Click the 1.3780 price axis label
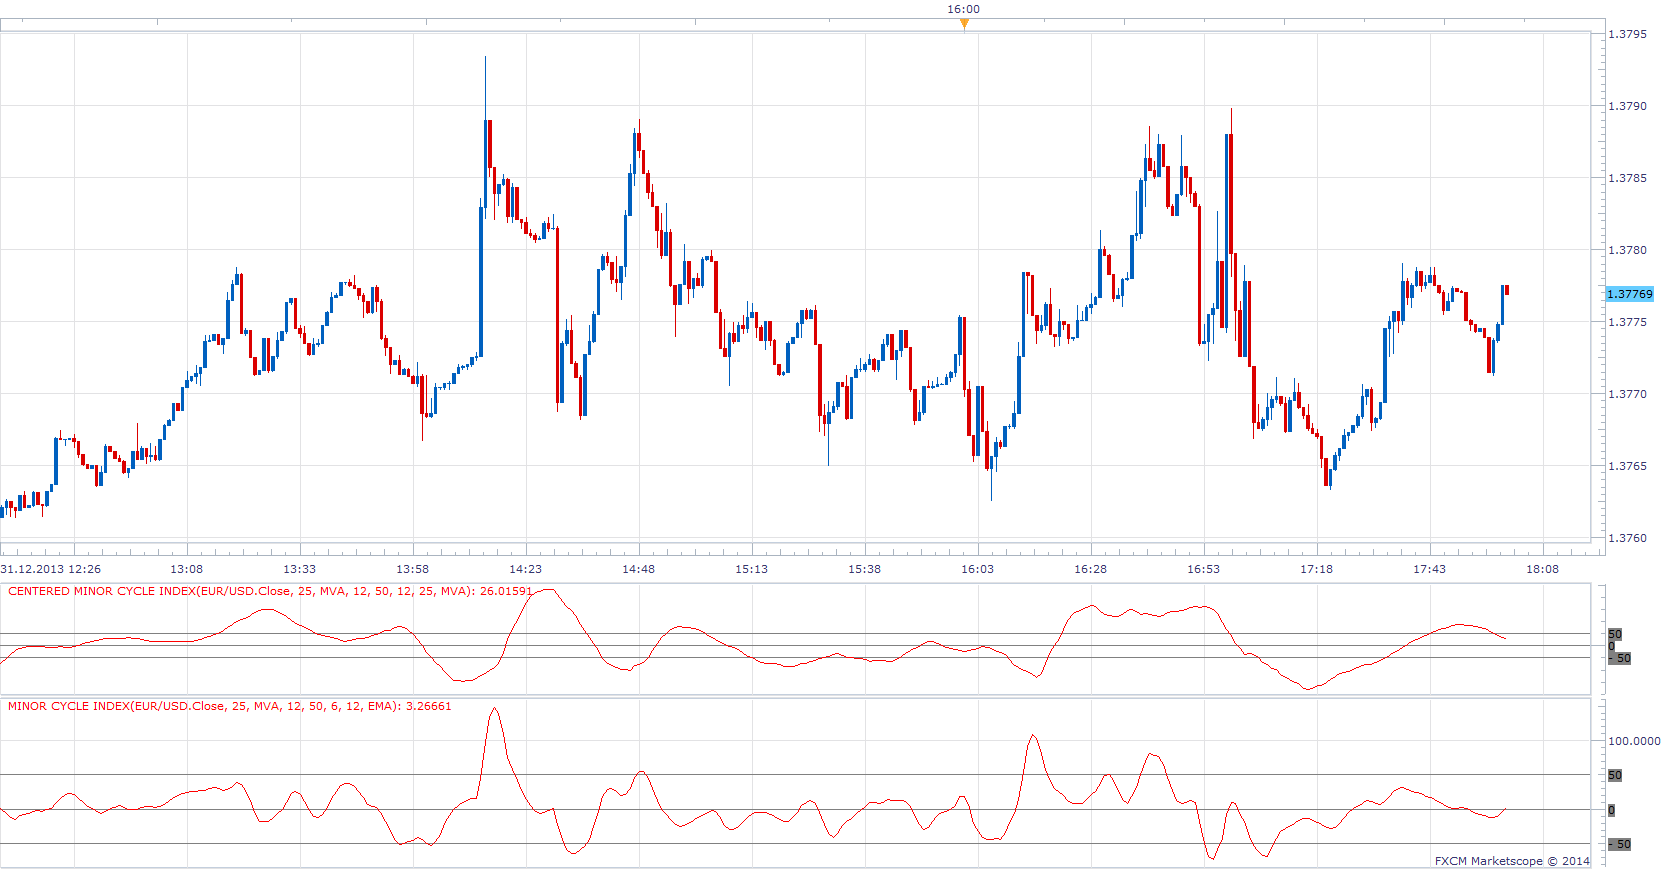 (x=1627, y=250)
